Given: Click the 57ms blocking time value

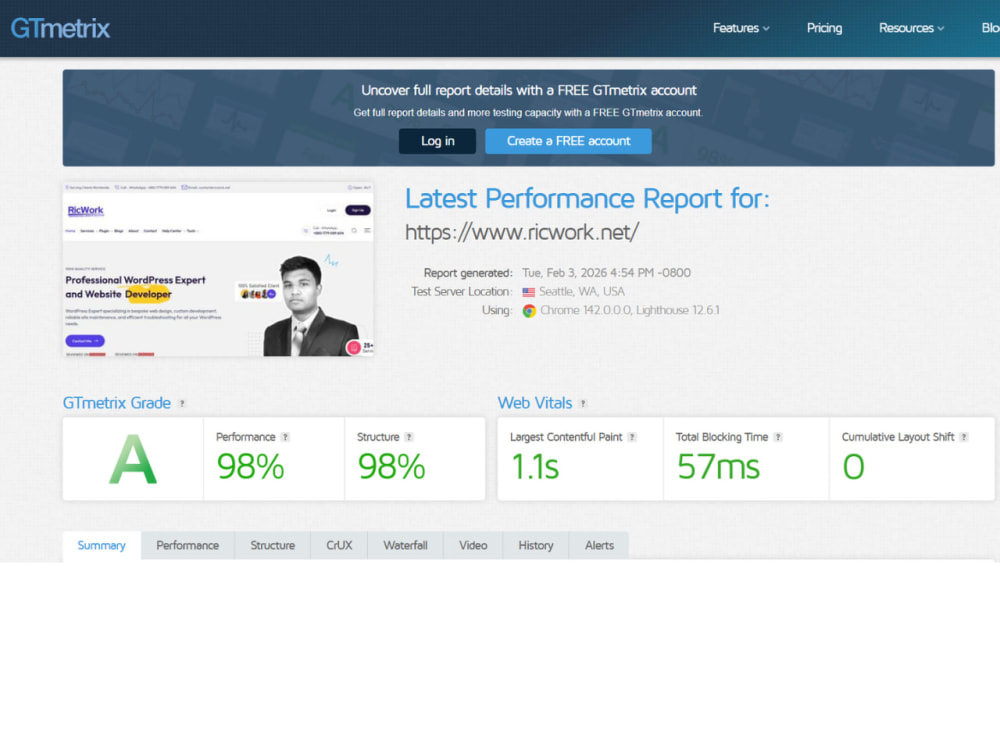Looking at the screenshot, I should [x=718, y=466].
